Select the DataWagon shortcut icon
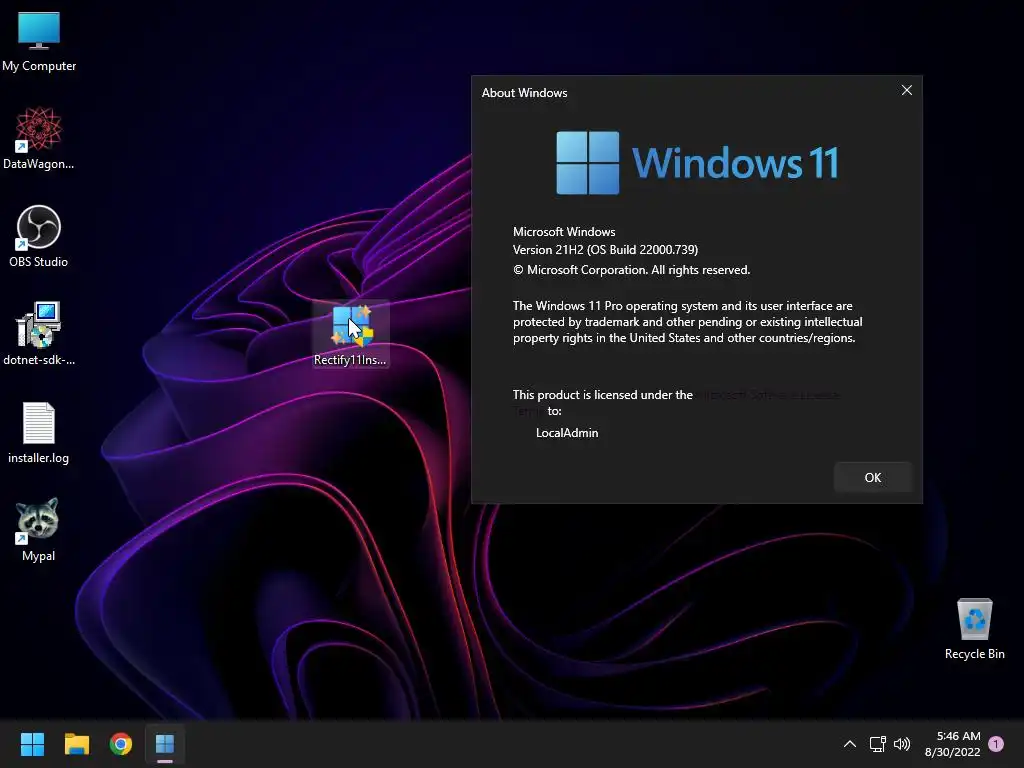This screenshot has height=768, width=1024. click(39, 138)
